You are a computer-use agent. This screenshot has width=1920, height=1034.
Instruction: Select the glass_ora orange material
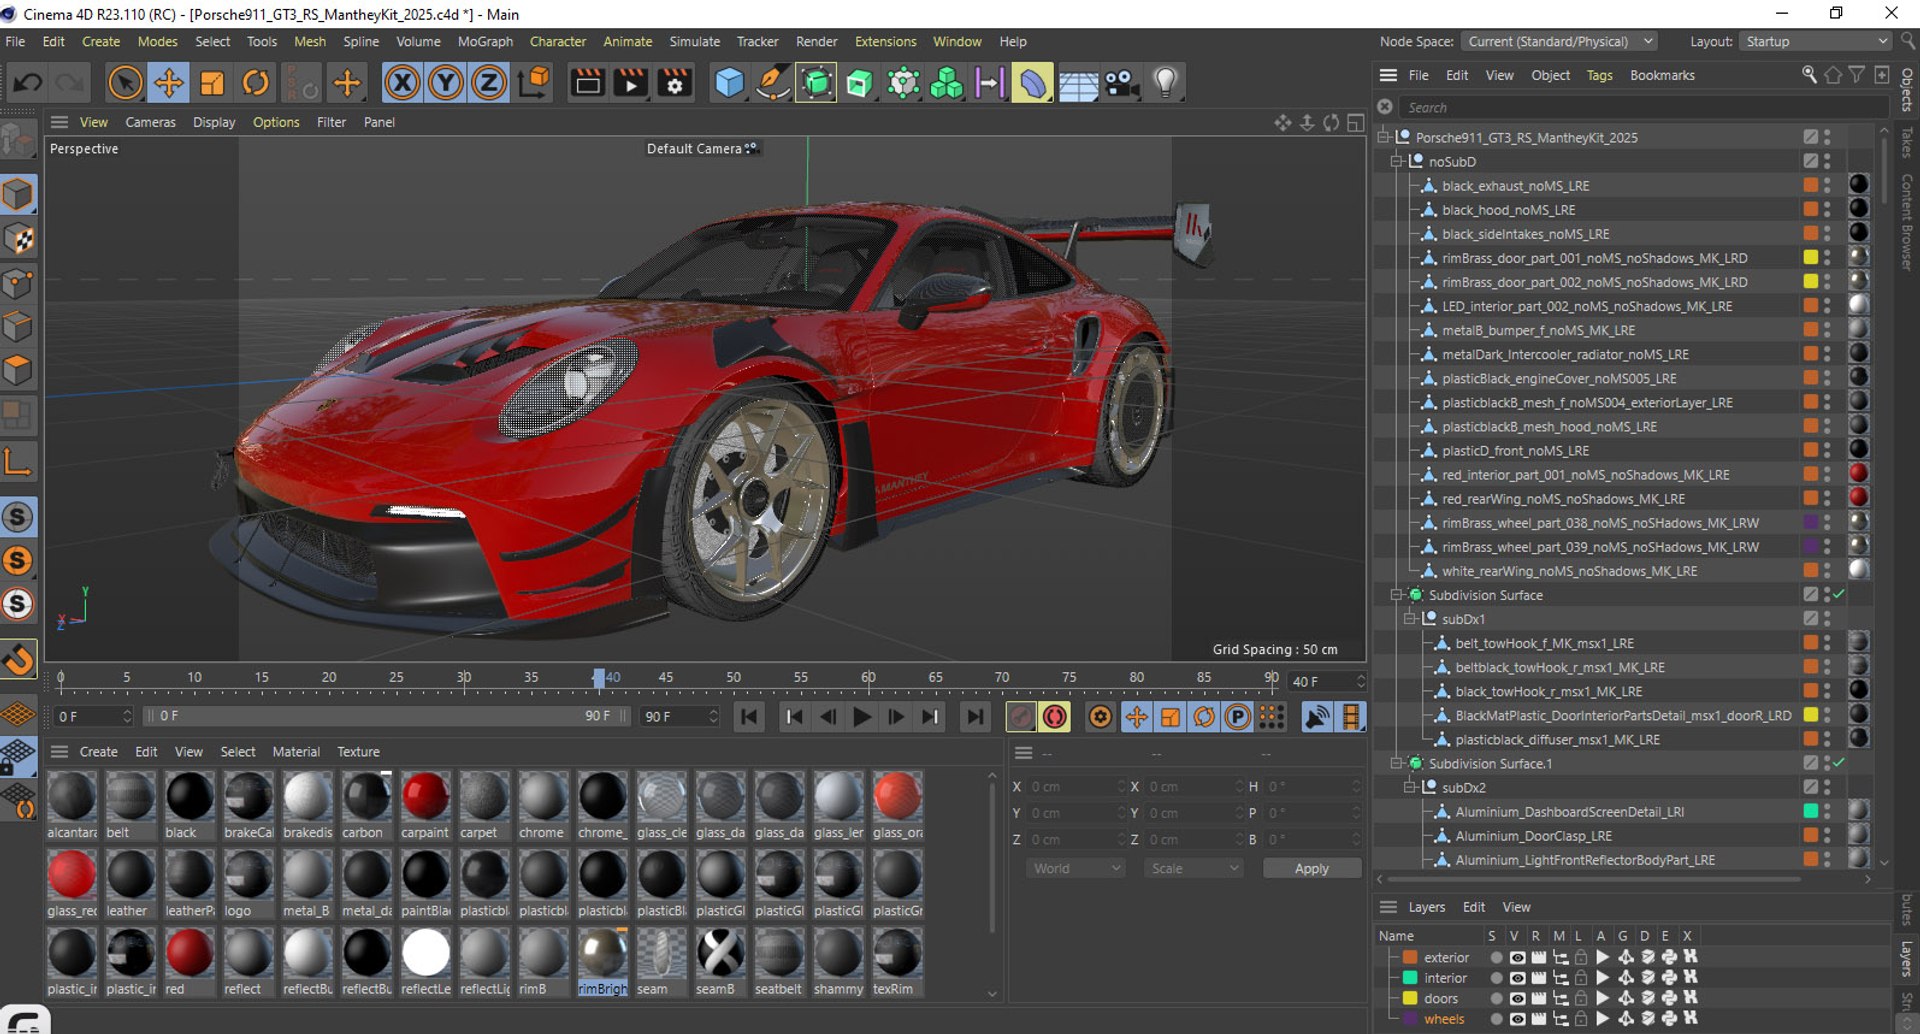click(897, 804)
